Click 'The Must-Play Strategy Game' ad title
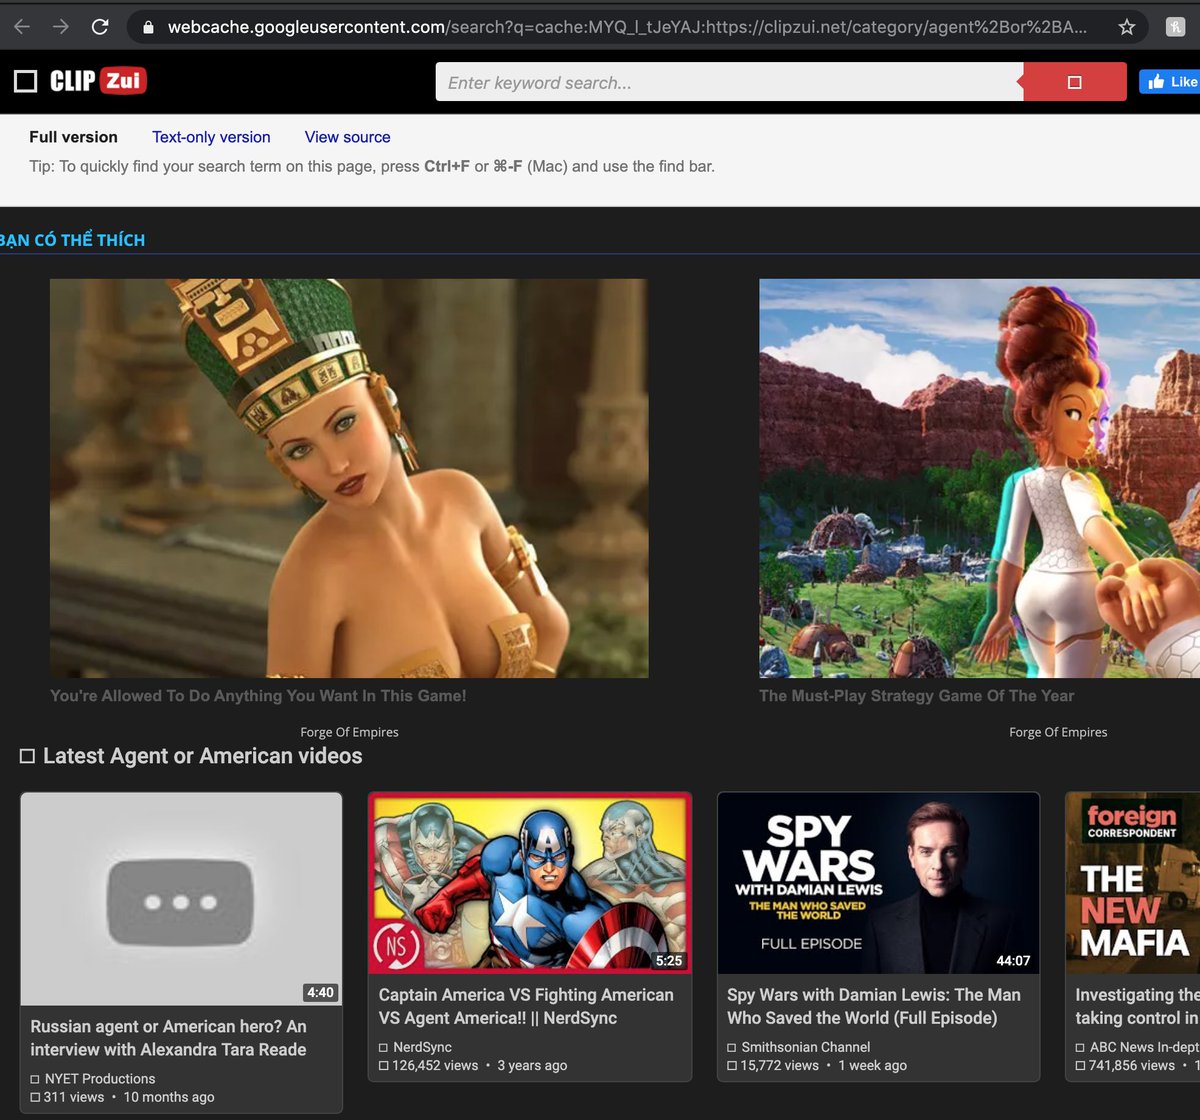 pyautogui.click(x=916, y=696)
